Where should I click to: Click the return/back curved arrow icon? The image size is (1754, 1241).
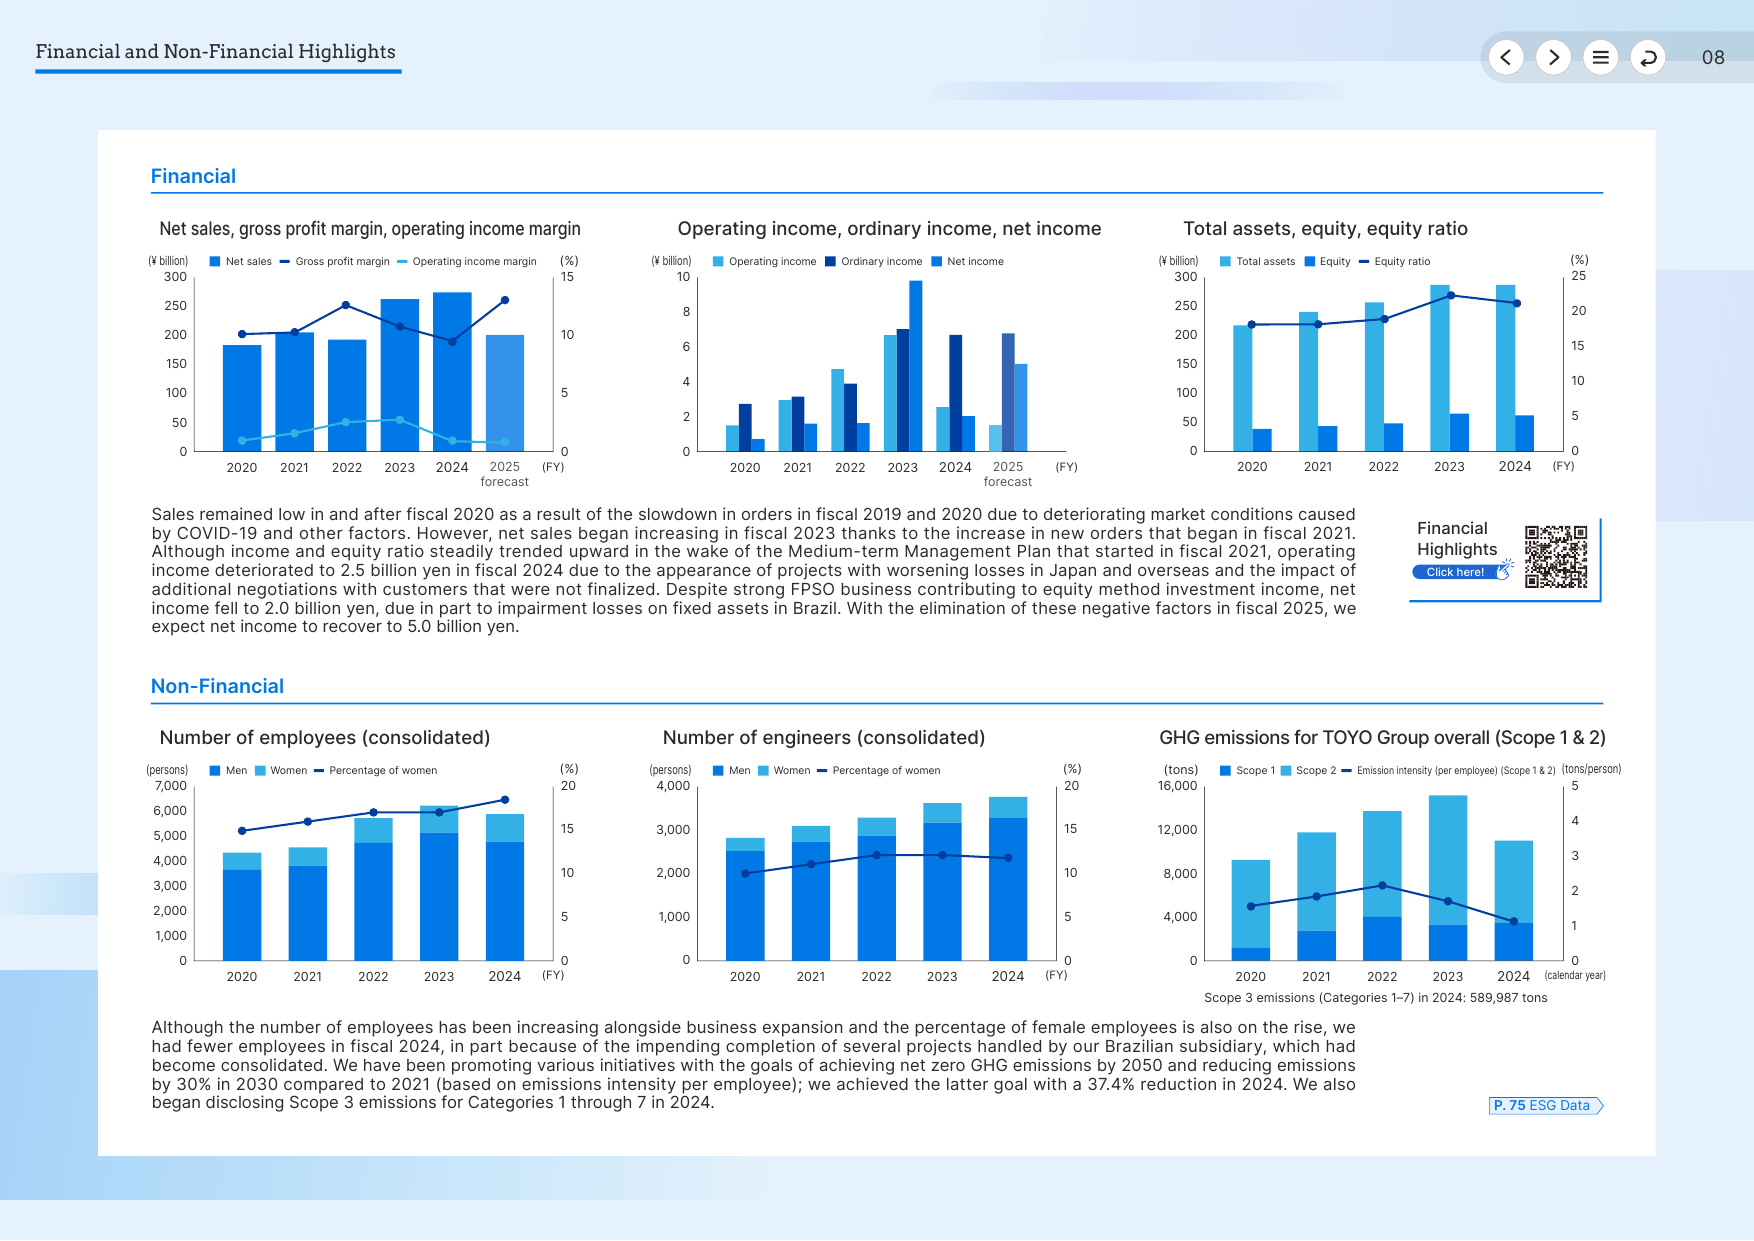[x=1648, y=57]
